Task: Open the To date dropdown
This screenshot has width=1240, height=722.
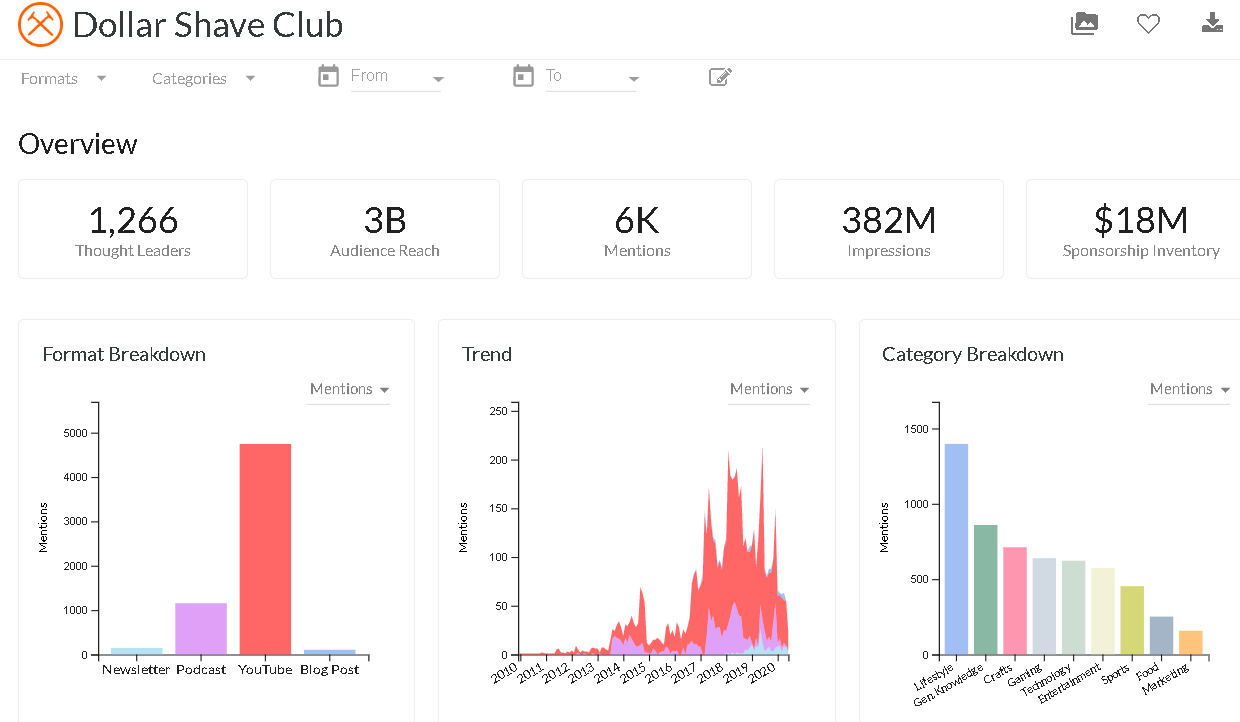Action: pos(591,77)
